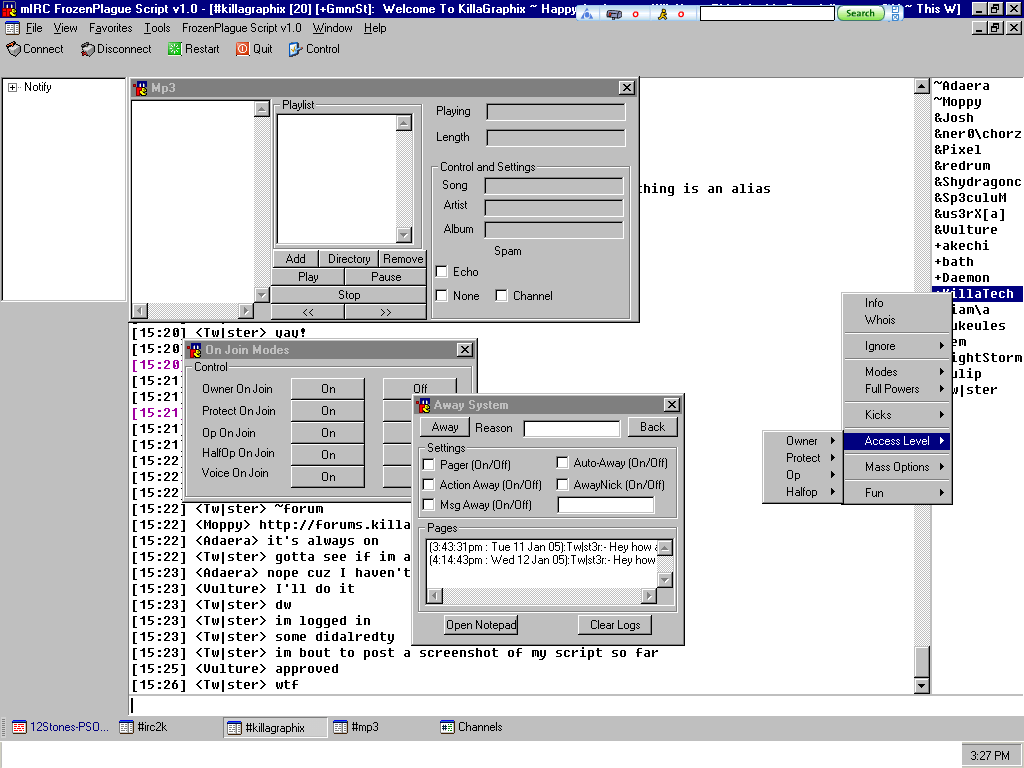Switch to the #killagraphix channel tab

coord(275,728)
